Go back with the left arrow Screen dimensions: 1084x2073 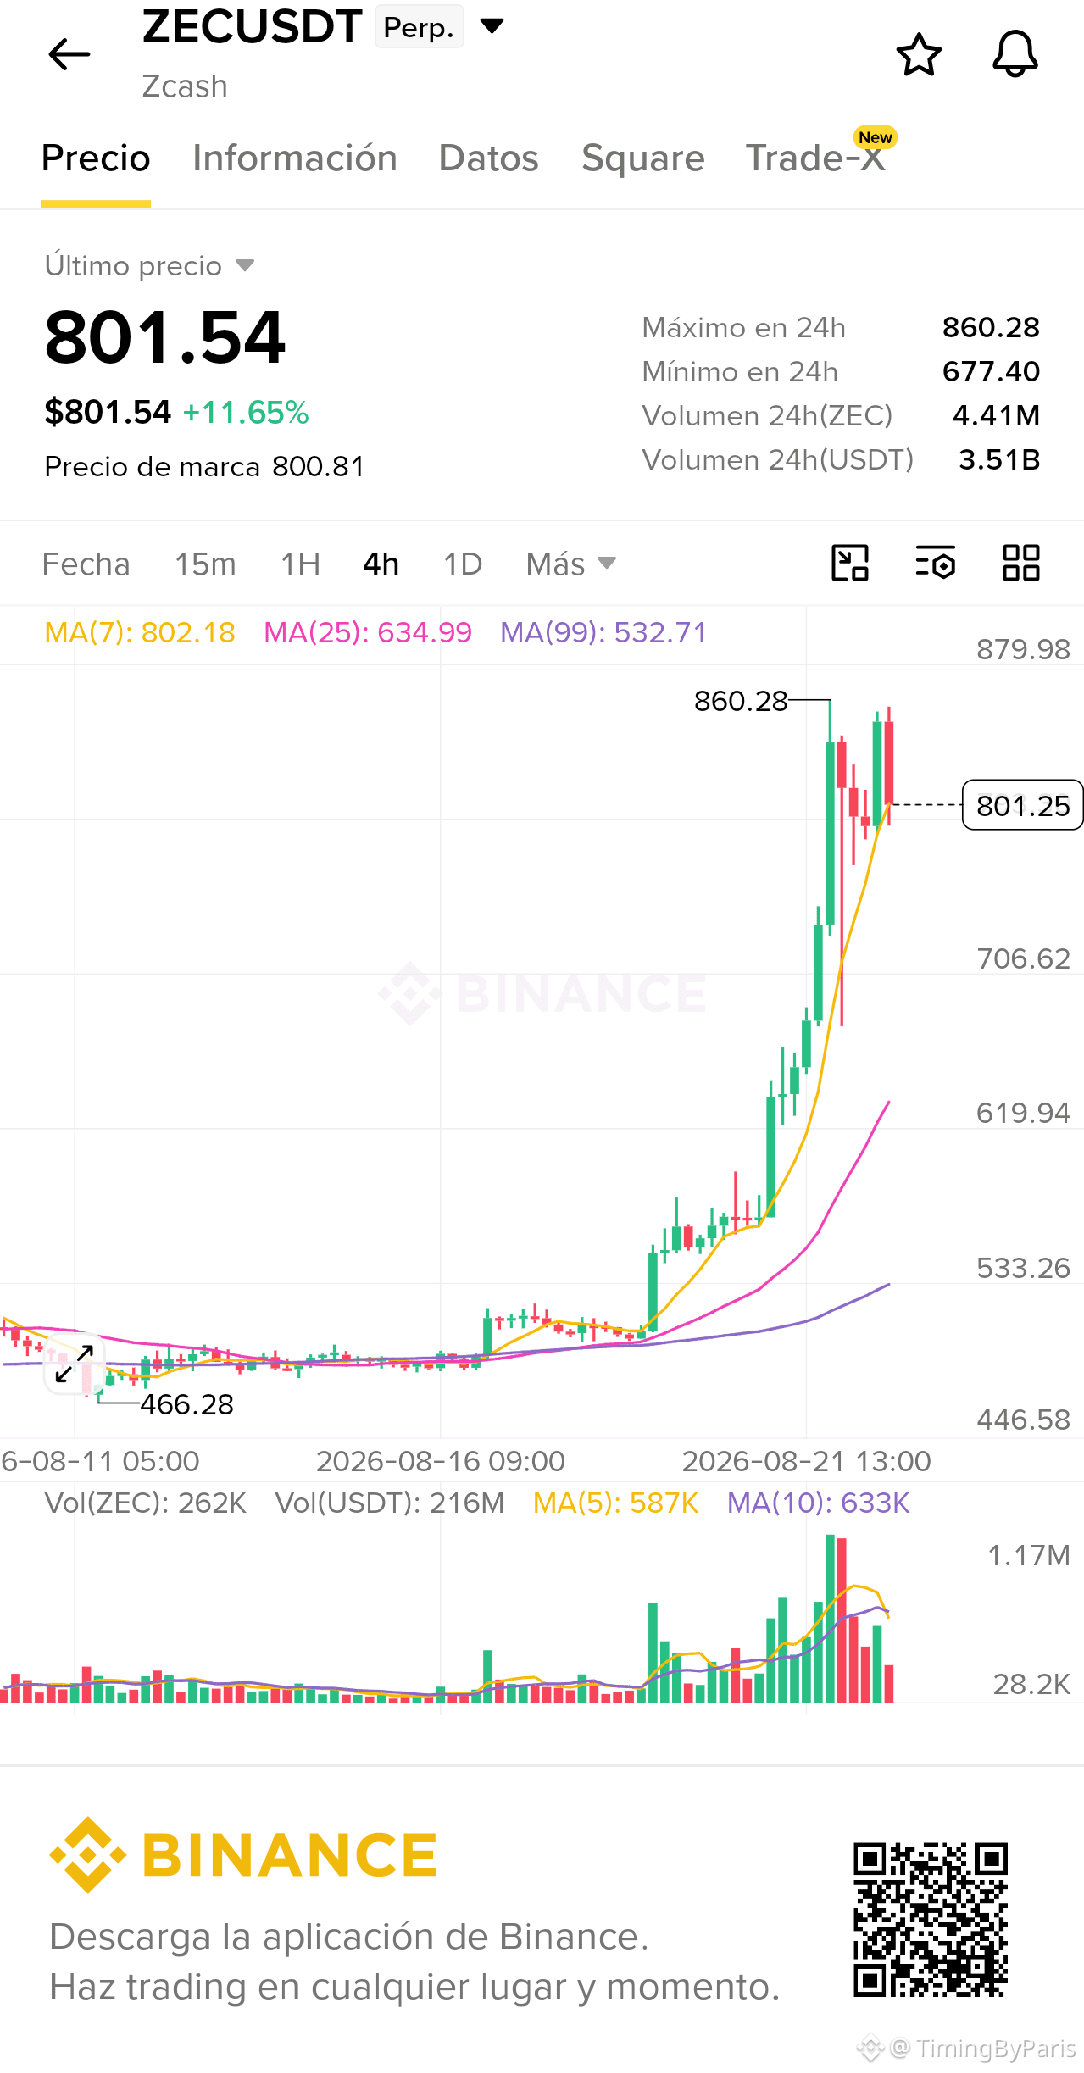tap(69, 54)
